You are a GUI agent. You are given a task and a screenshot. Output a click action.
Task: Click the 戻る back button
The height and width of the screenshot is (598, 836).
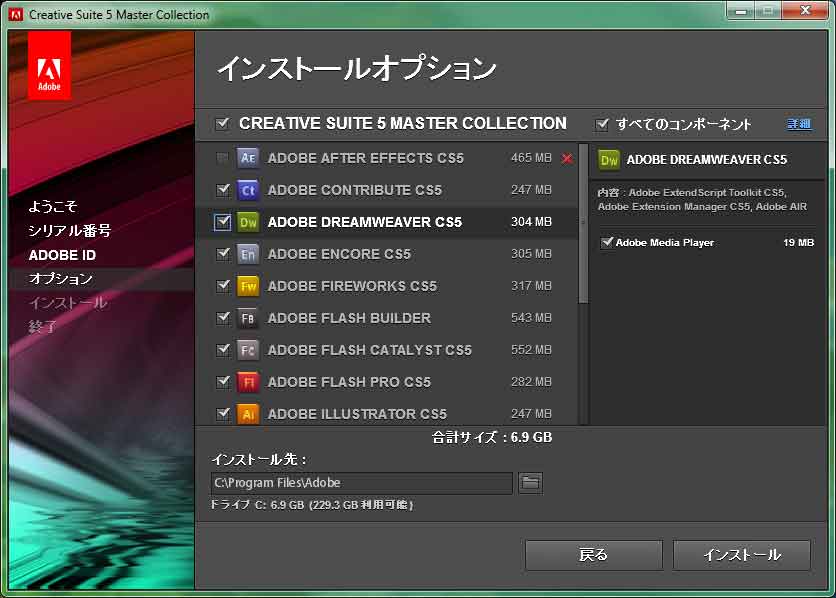point(593,555)
